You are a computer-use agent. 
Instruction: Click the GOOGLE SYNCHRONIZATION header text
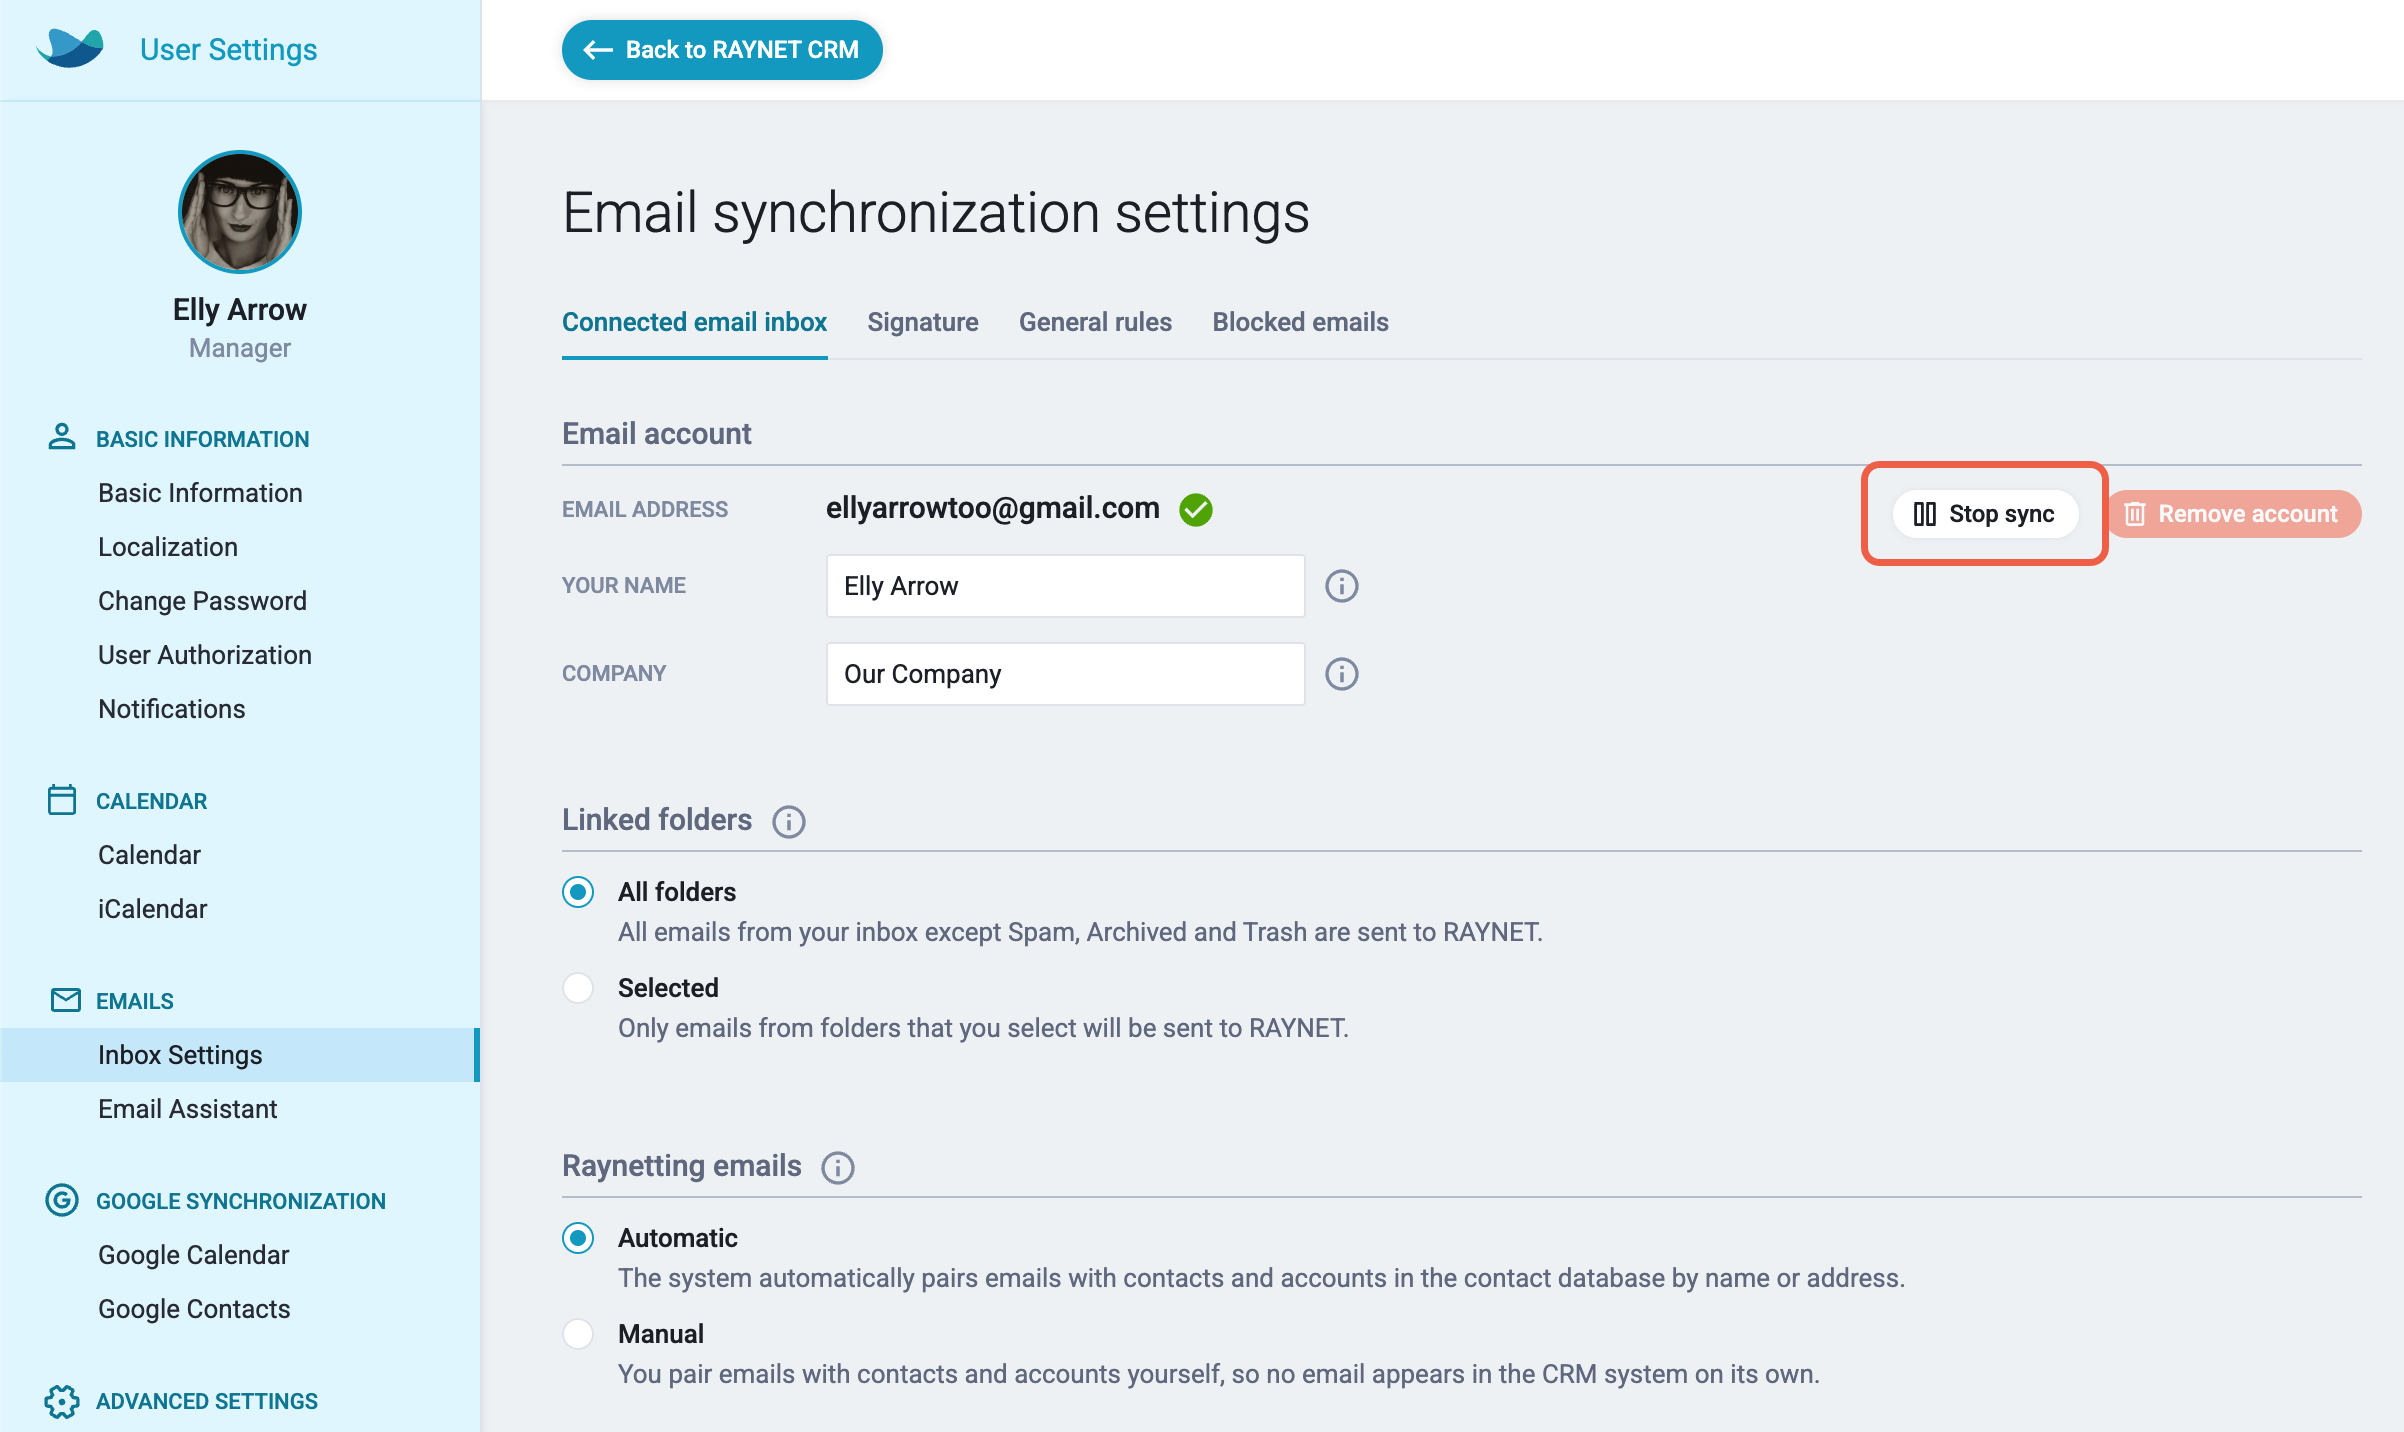click(241, 1201)
